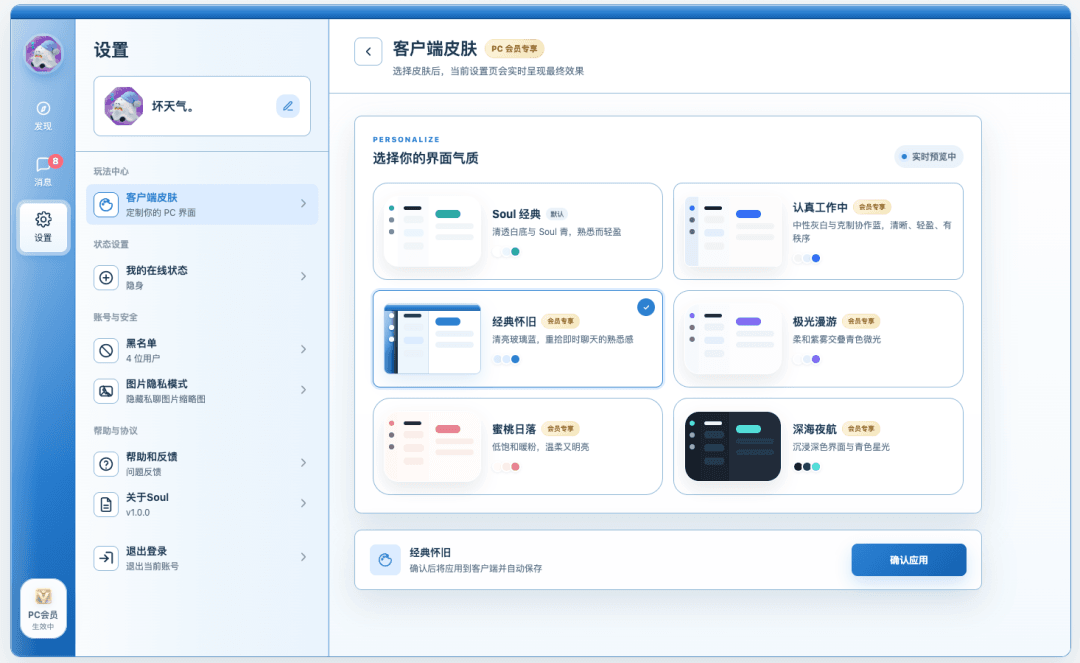Image resolution: width=1080 pixels, height=663 pixels.
Task: Click the 蜜桃日落 pink color dots
Action: tap(506, 467)
